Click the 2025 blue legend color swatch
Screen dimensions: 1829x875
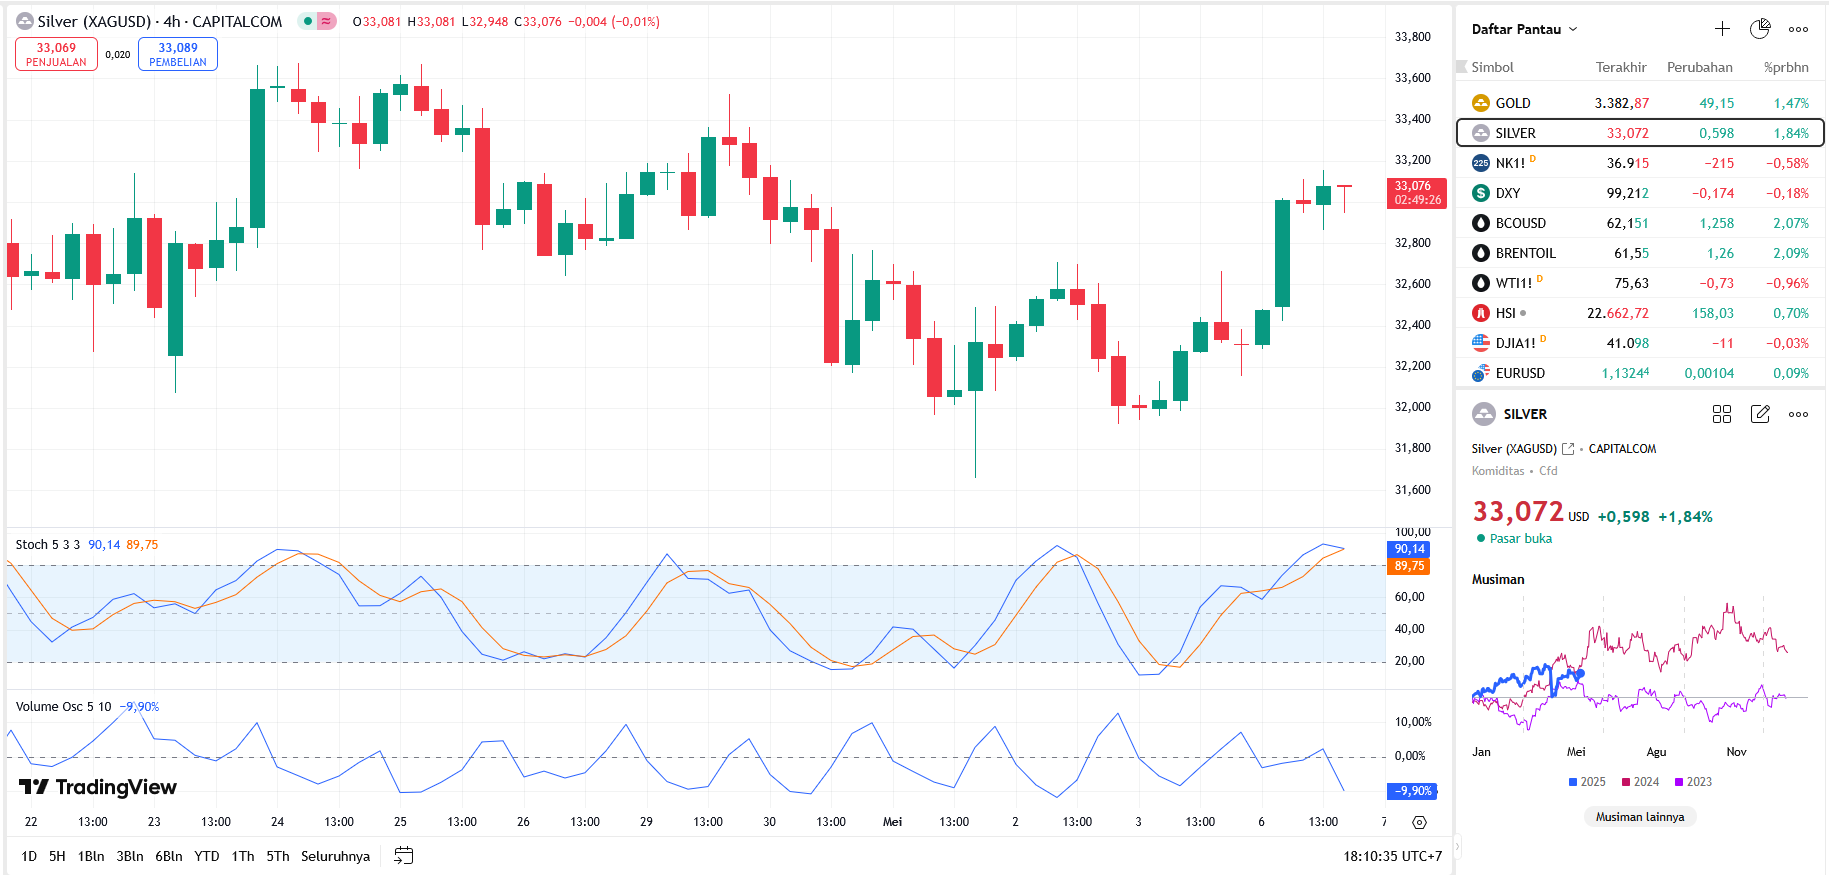tap(1573, 782)
